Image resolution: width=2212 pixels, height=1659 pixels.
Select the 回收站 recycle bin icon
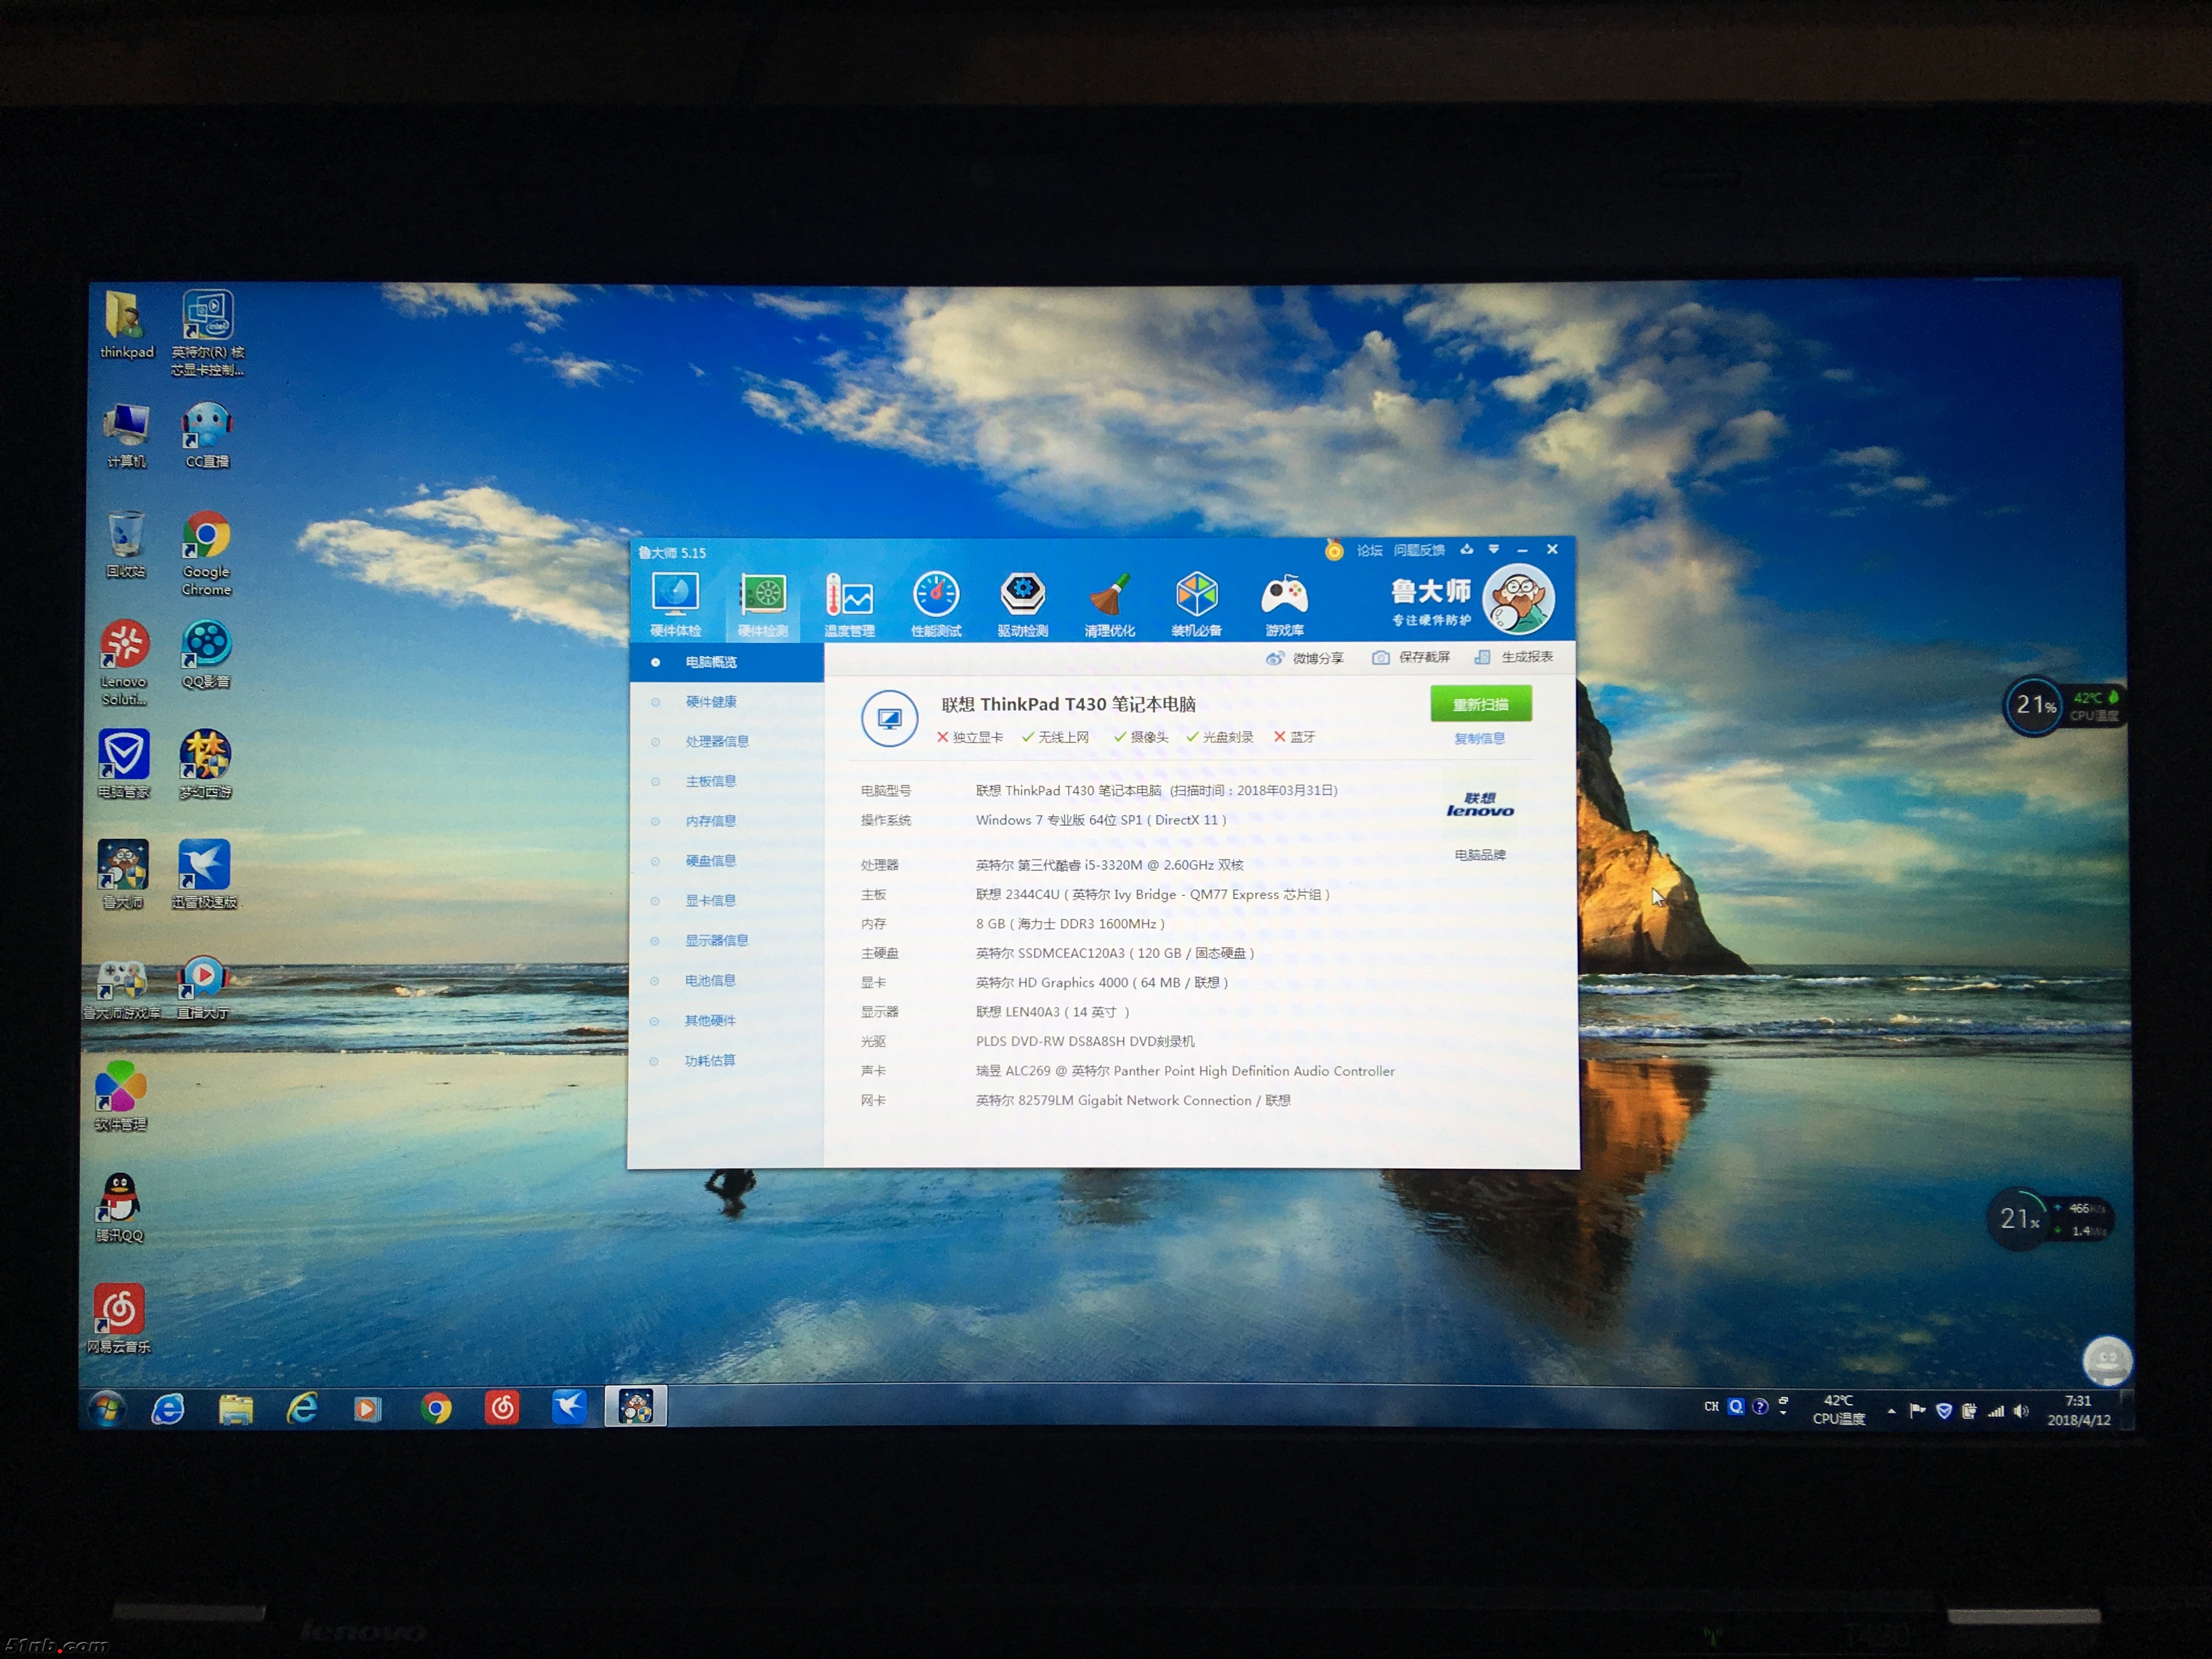pos(126,546)
